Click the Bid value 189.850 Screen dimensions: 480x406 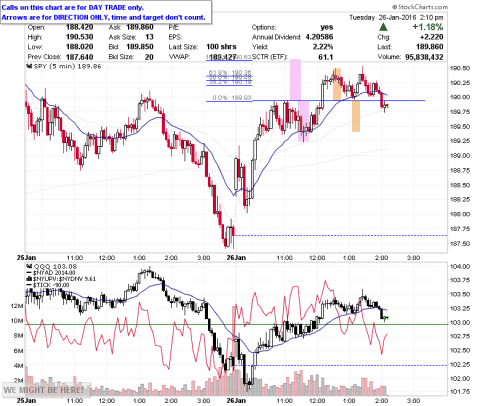coord(140,47)
